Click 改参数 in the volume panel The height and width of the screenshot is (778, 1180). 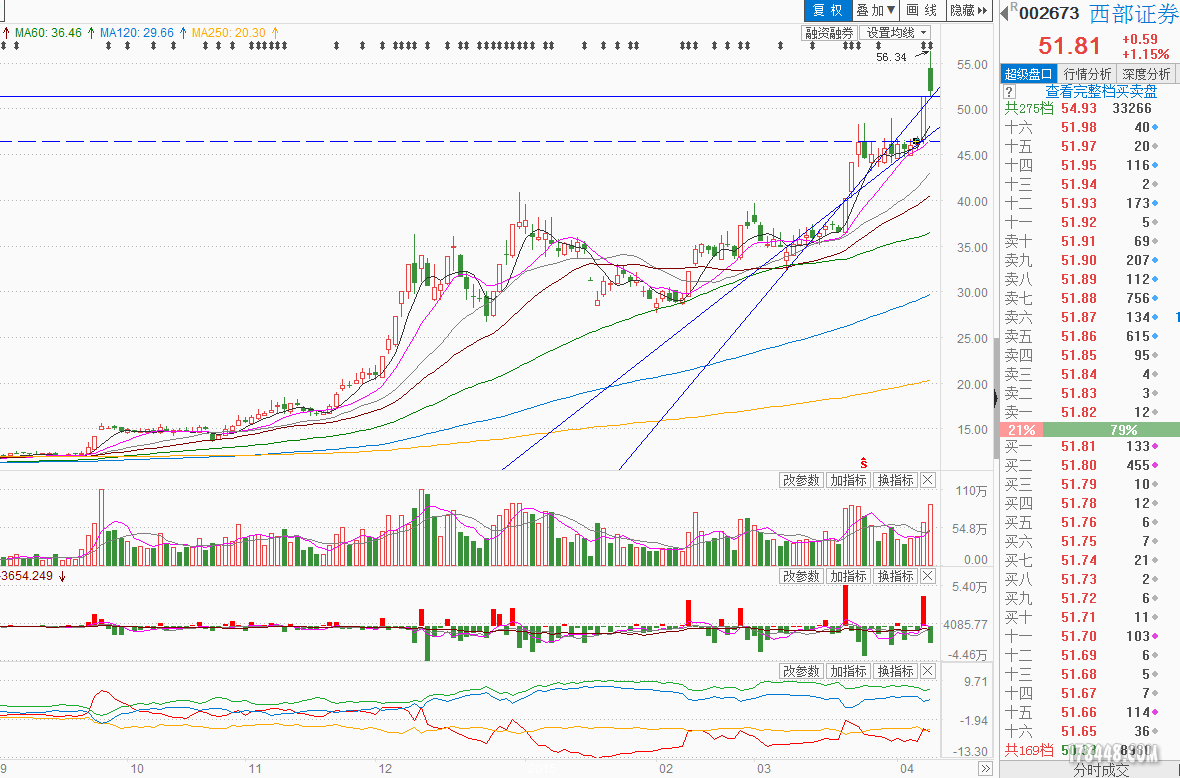(801, 480)
